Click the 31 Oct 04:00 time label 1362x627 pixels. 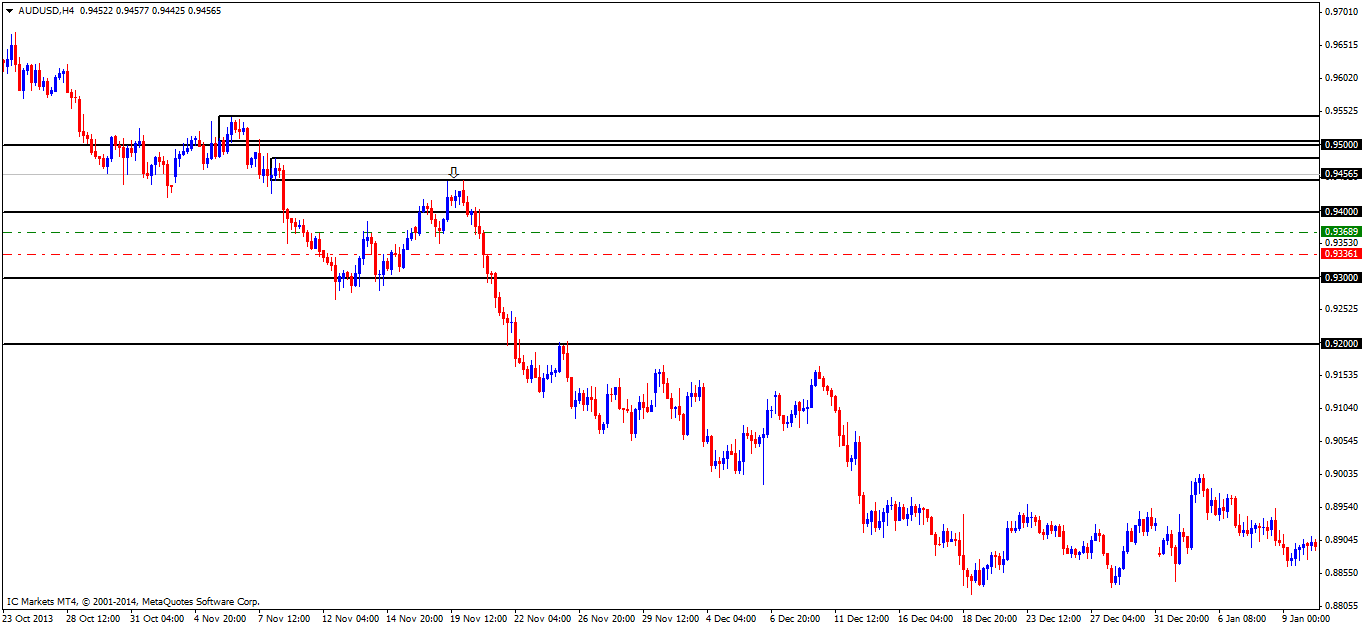click(155, 619)
